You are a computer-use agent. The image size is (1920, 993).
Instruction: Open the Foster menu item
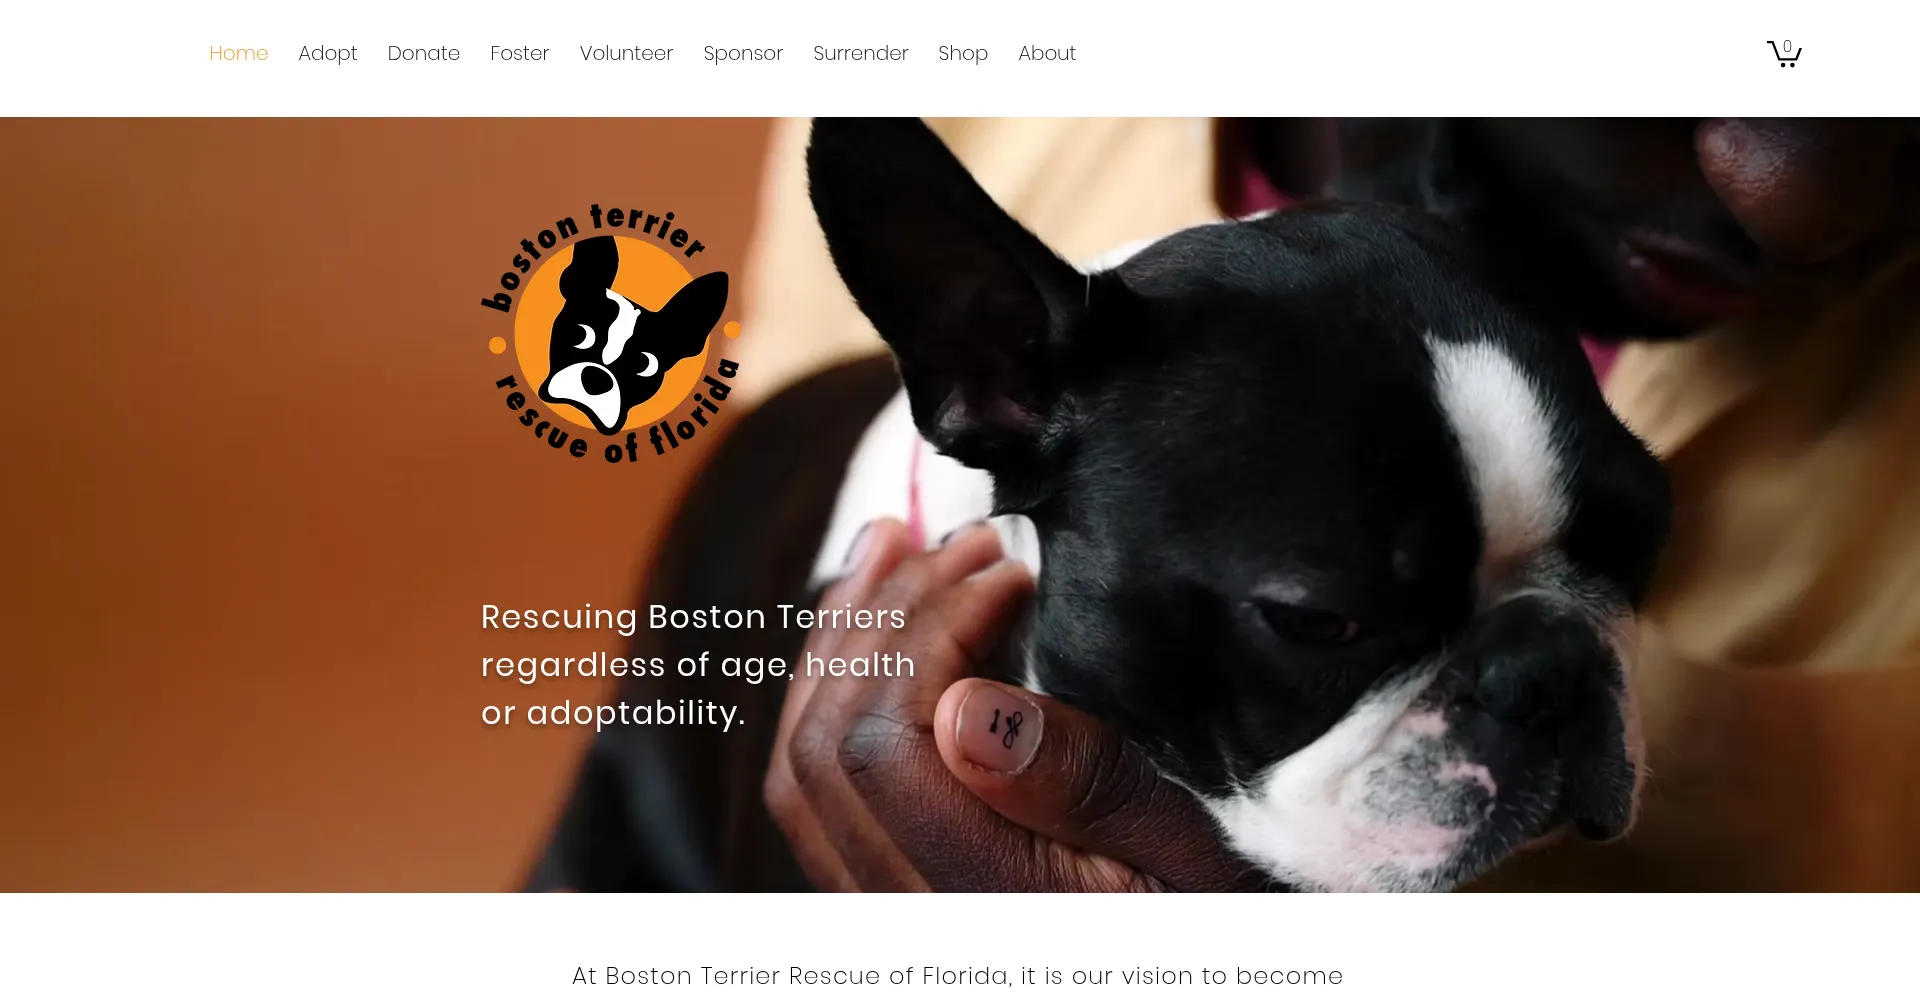tap(520, 53)
